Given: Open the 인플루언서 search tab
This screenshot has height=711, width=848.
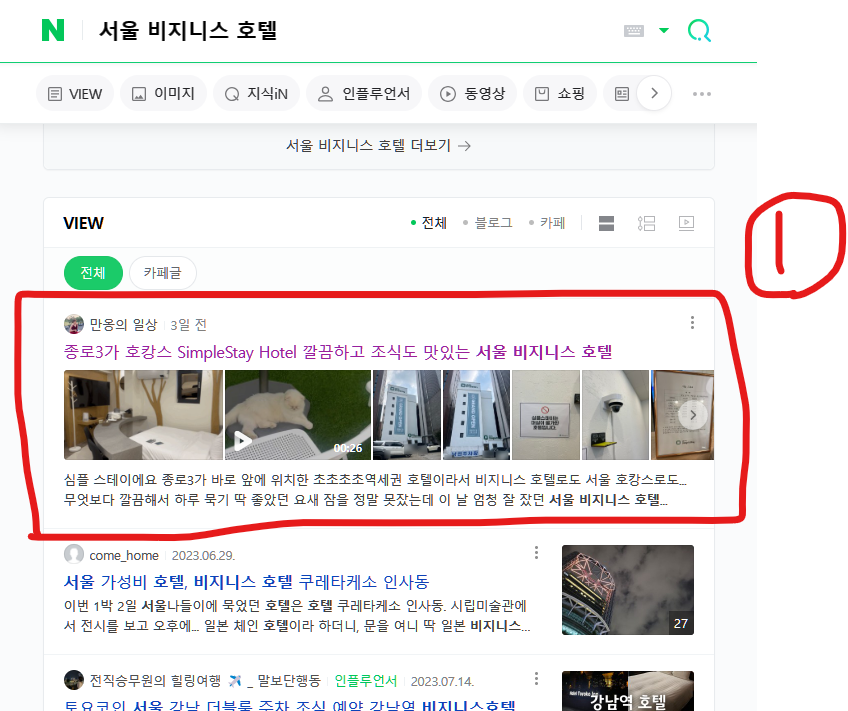Looking at the screenshot, I should [x=363, y=94].
